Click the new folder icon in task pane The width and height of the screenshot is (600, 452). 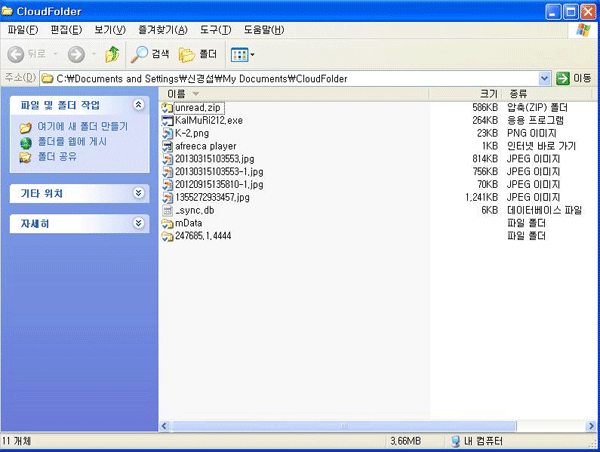(x=26, y=127)
